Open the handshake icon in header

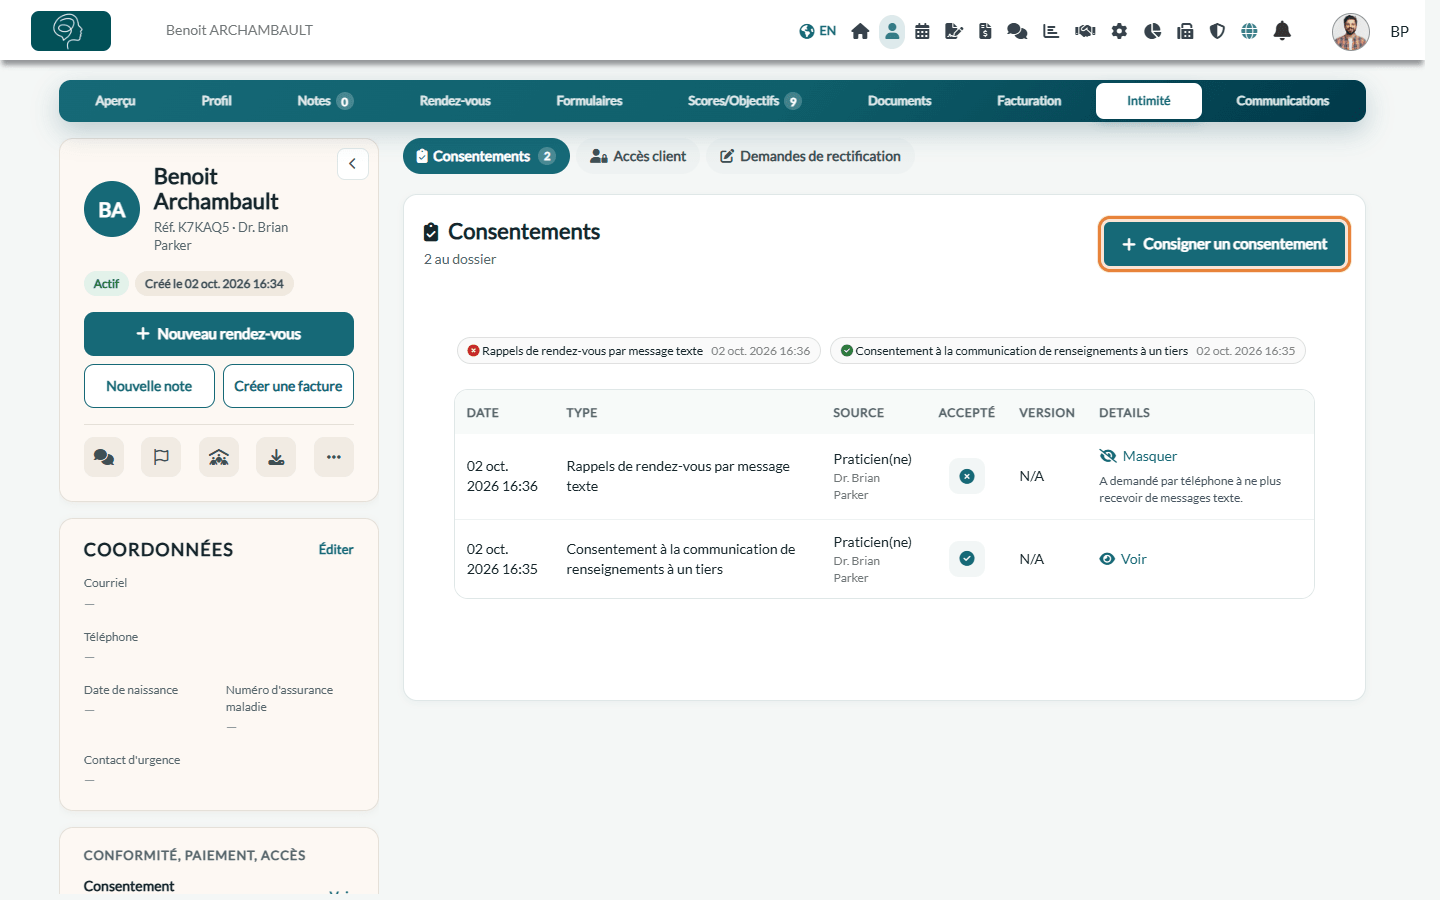(x=1085, y=31)
